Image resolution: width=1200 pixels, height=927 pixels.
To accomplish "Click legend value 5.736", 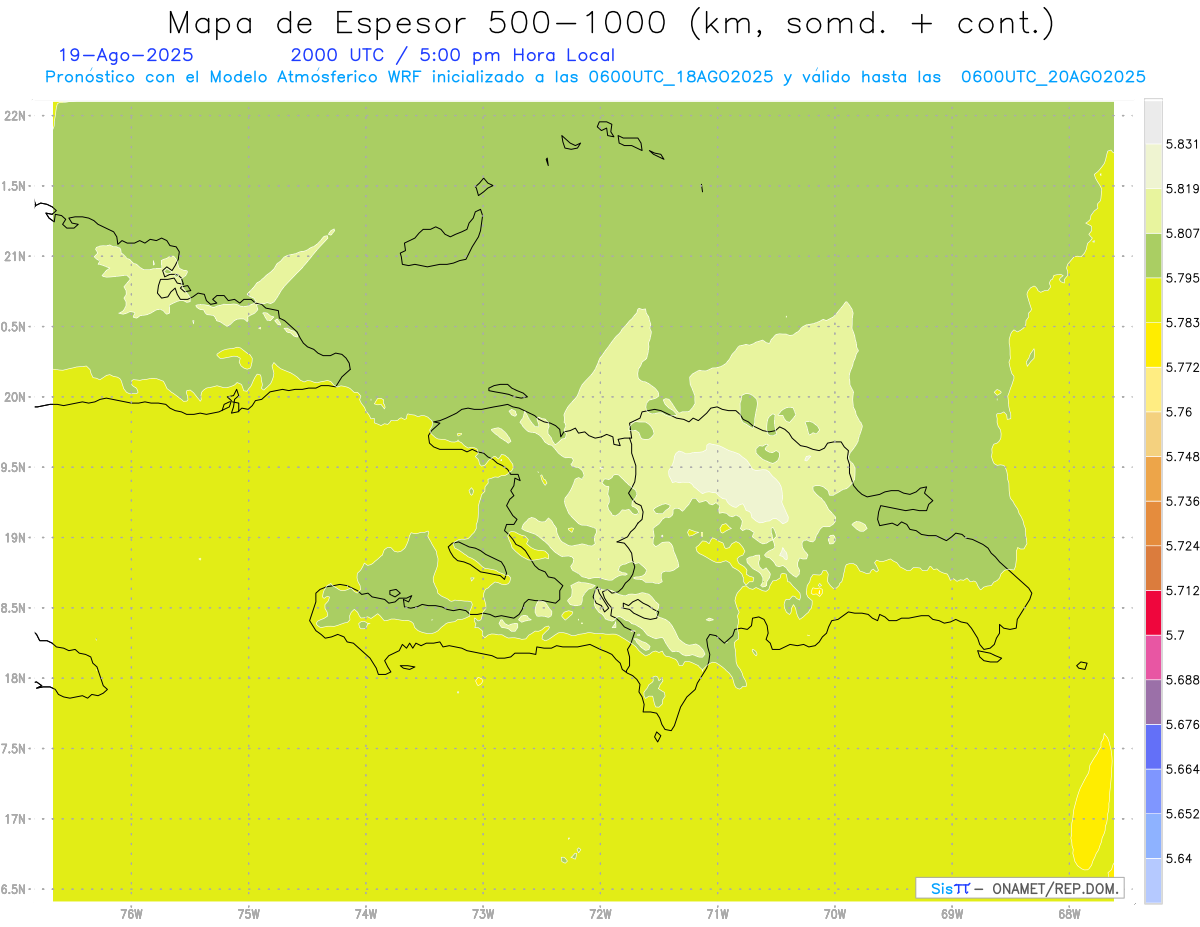I will [1182, 501].
